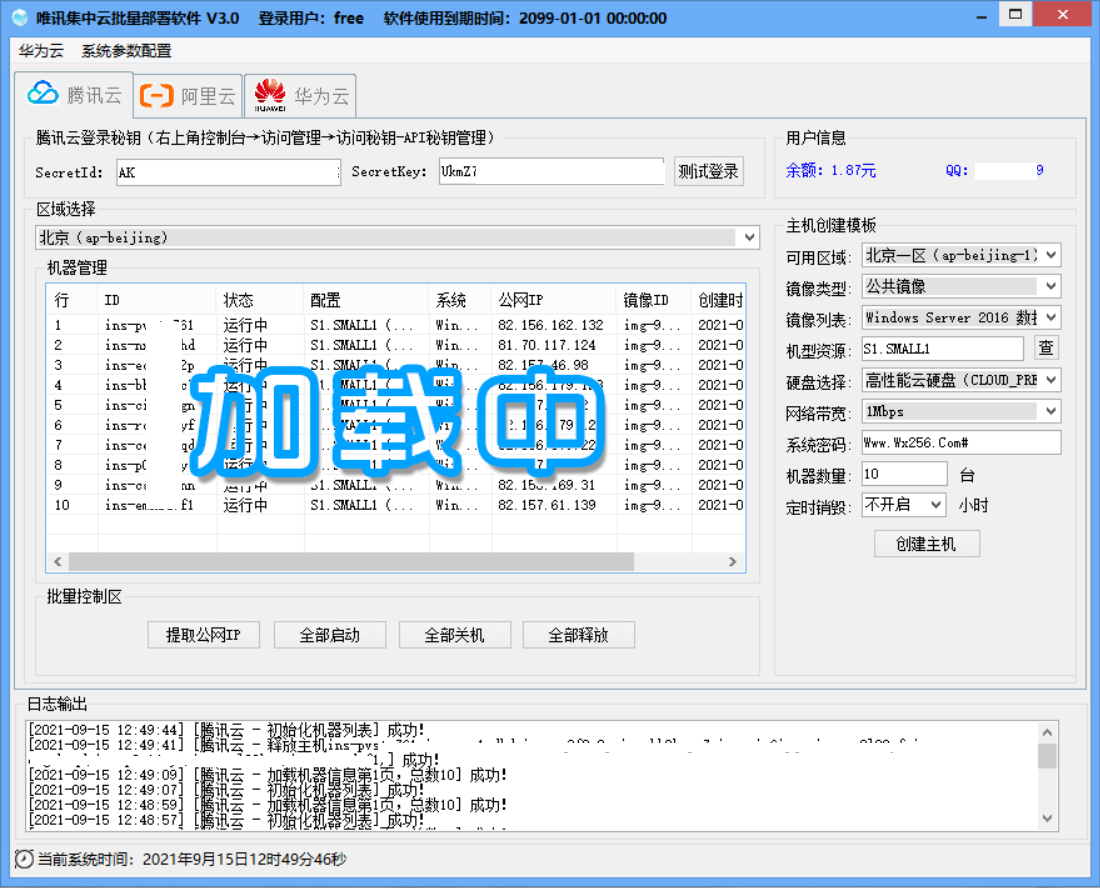The height and width of the screenshot is (888, 1100).
Task: Expand the 网络带宽 bandwidth dropdown
Action: (x=1050, y=411)
